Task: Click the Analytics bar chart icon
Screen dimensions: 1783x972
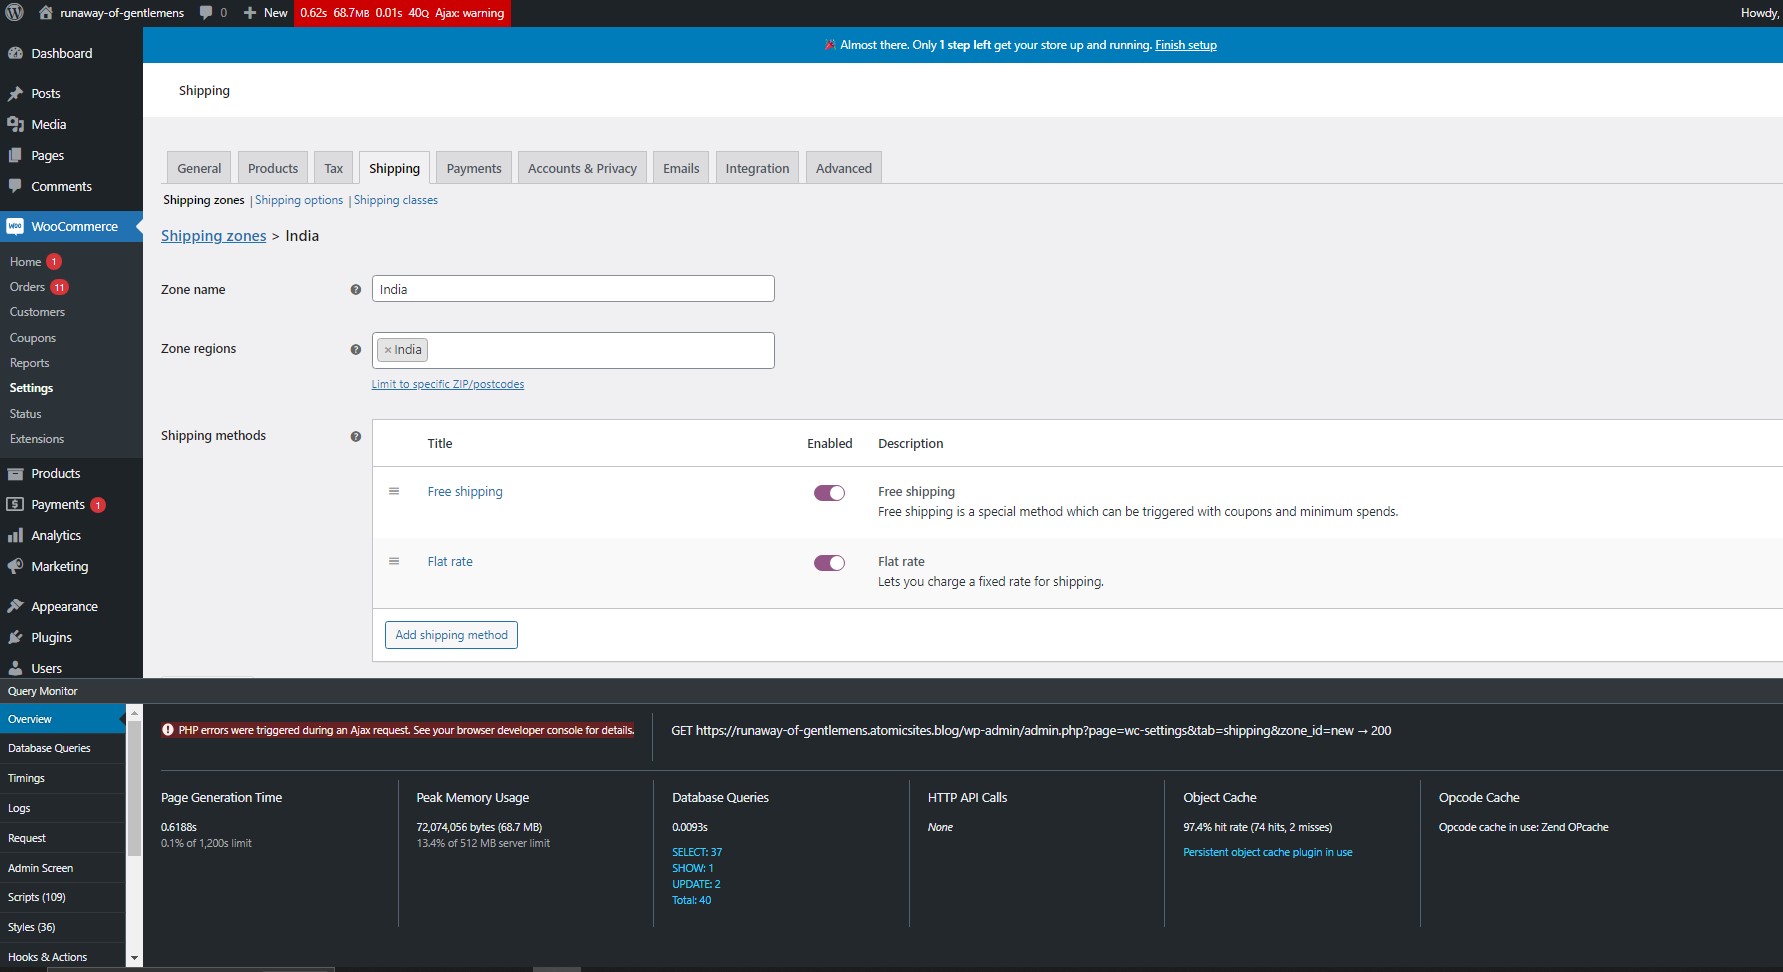Action: tap(16, 535)
